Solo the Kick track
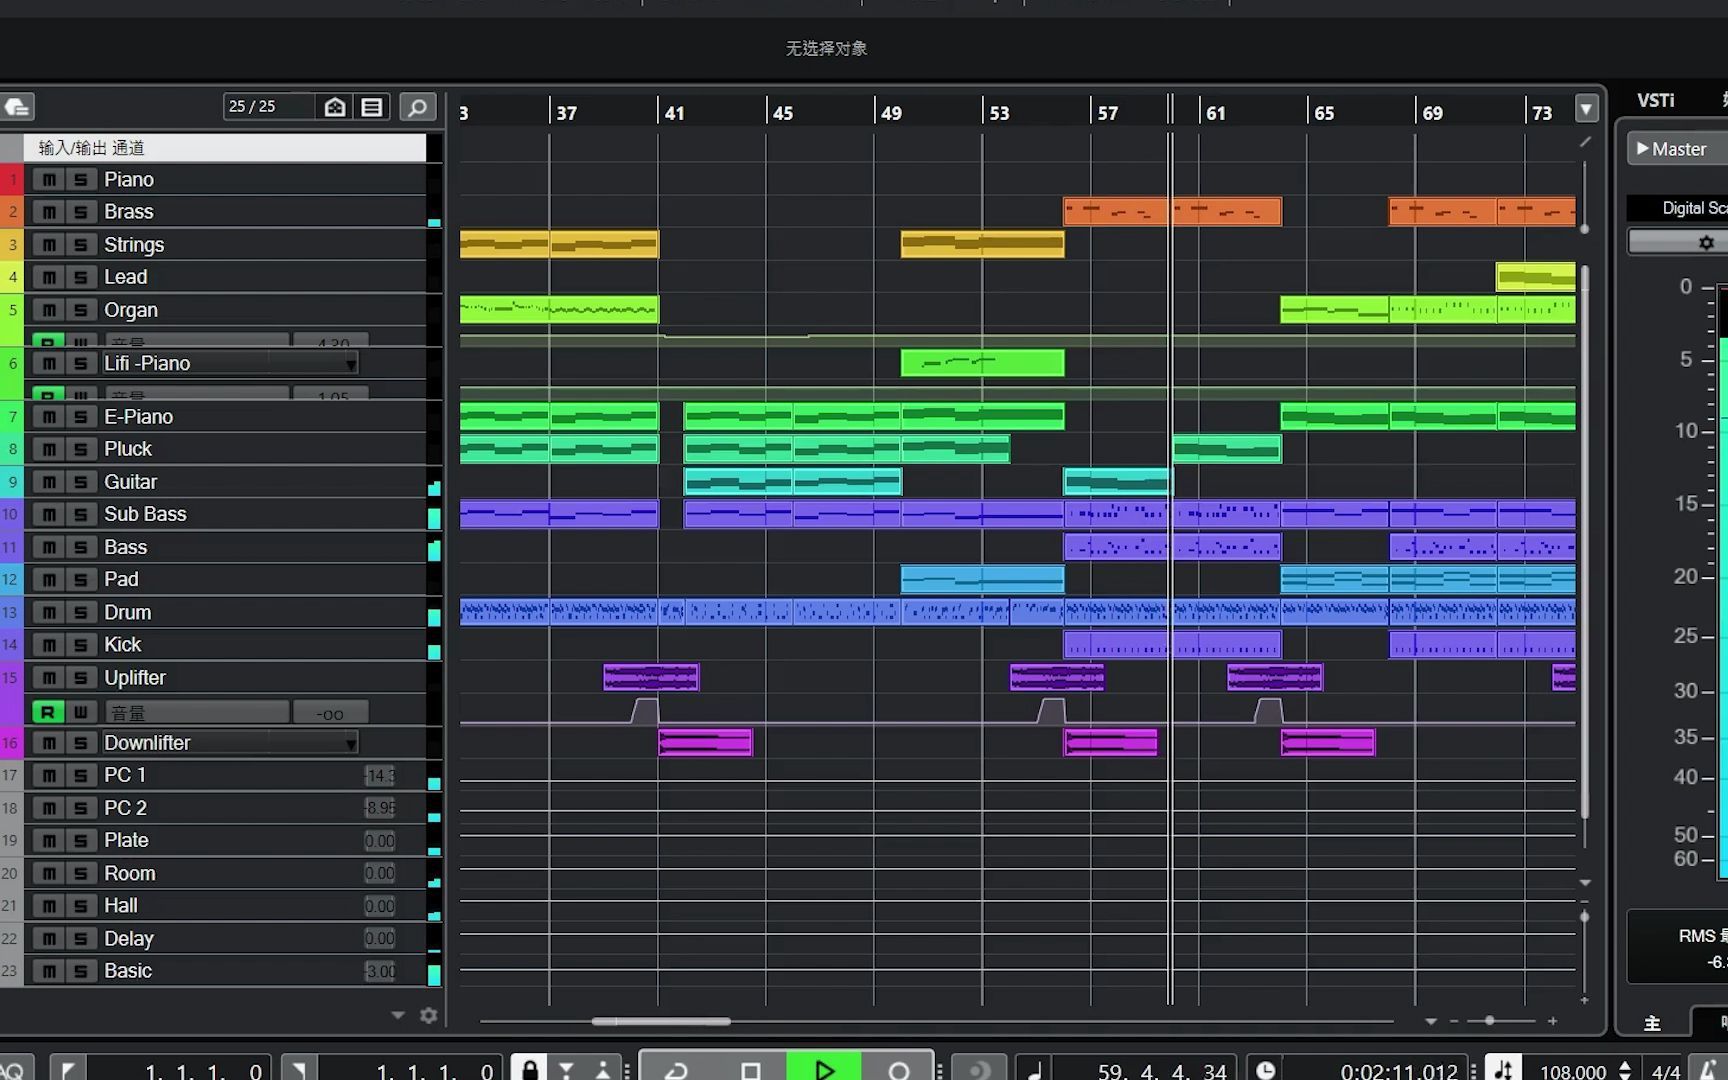This screenshot has height=1080, width=1728. click(x=81, y=645)
